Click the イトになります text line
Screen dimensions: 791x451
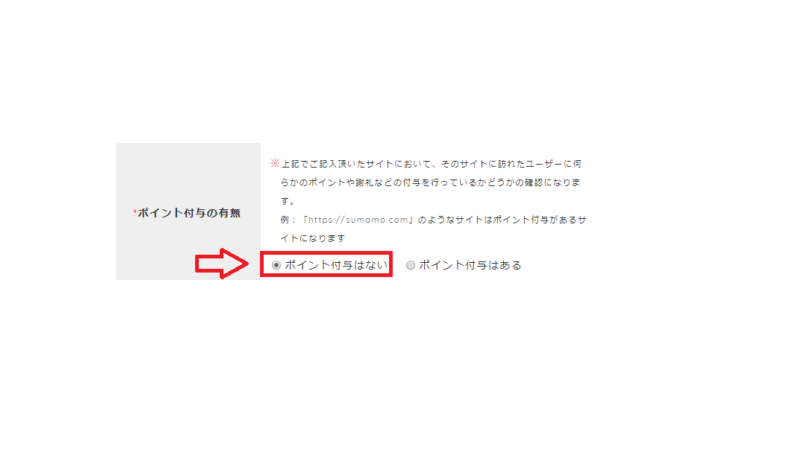coord(313,238)
